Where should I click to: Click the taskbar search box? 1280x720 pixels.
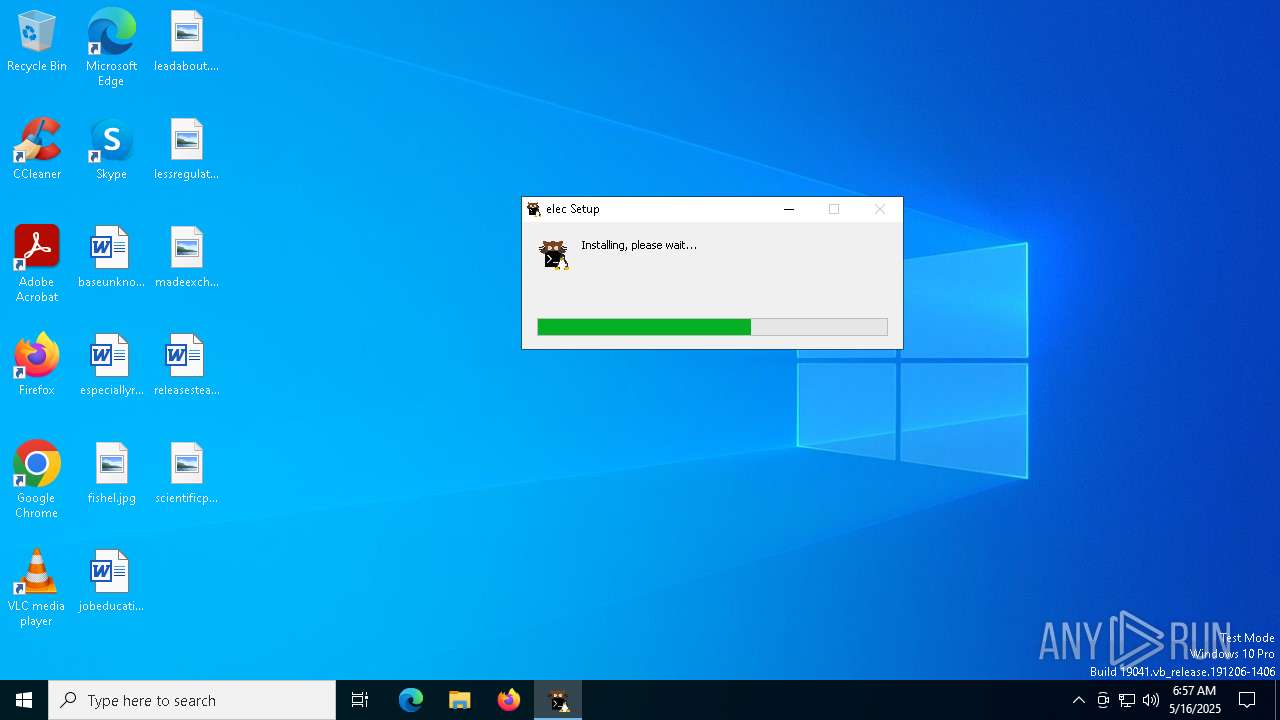(x=192, y=700)
